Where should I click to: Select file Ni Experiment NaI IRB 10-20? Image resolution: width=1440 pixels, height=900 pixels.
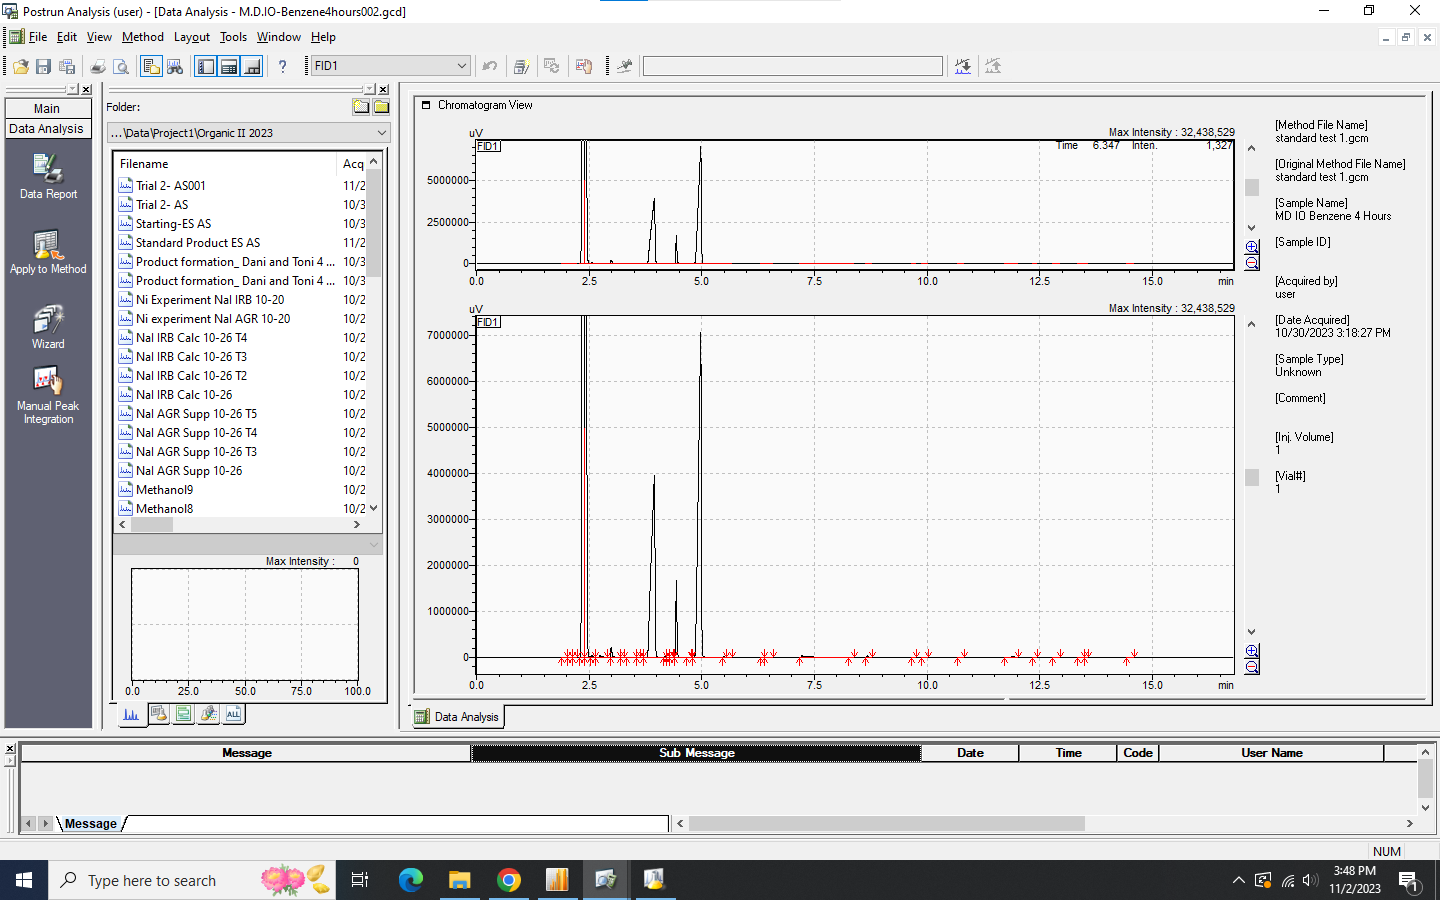(x=210, y=300)
